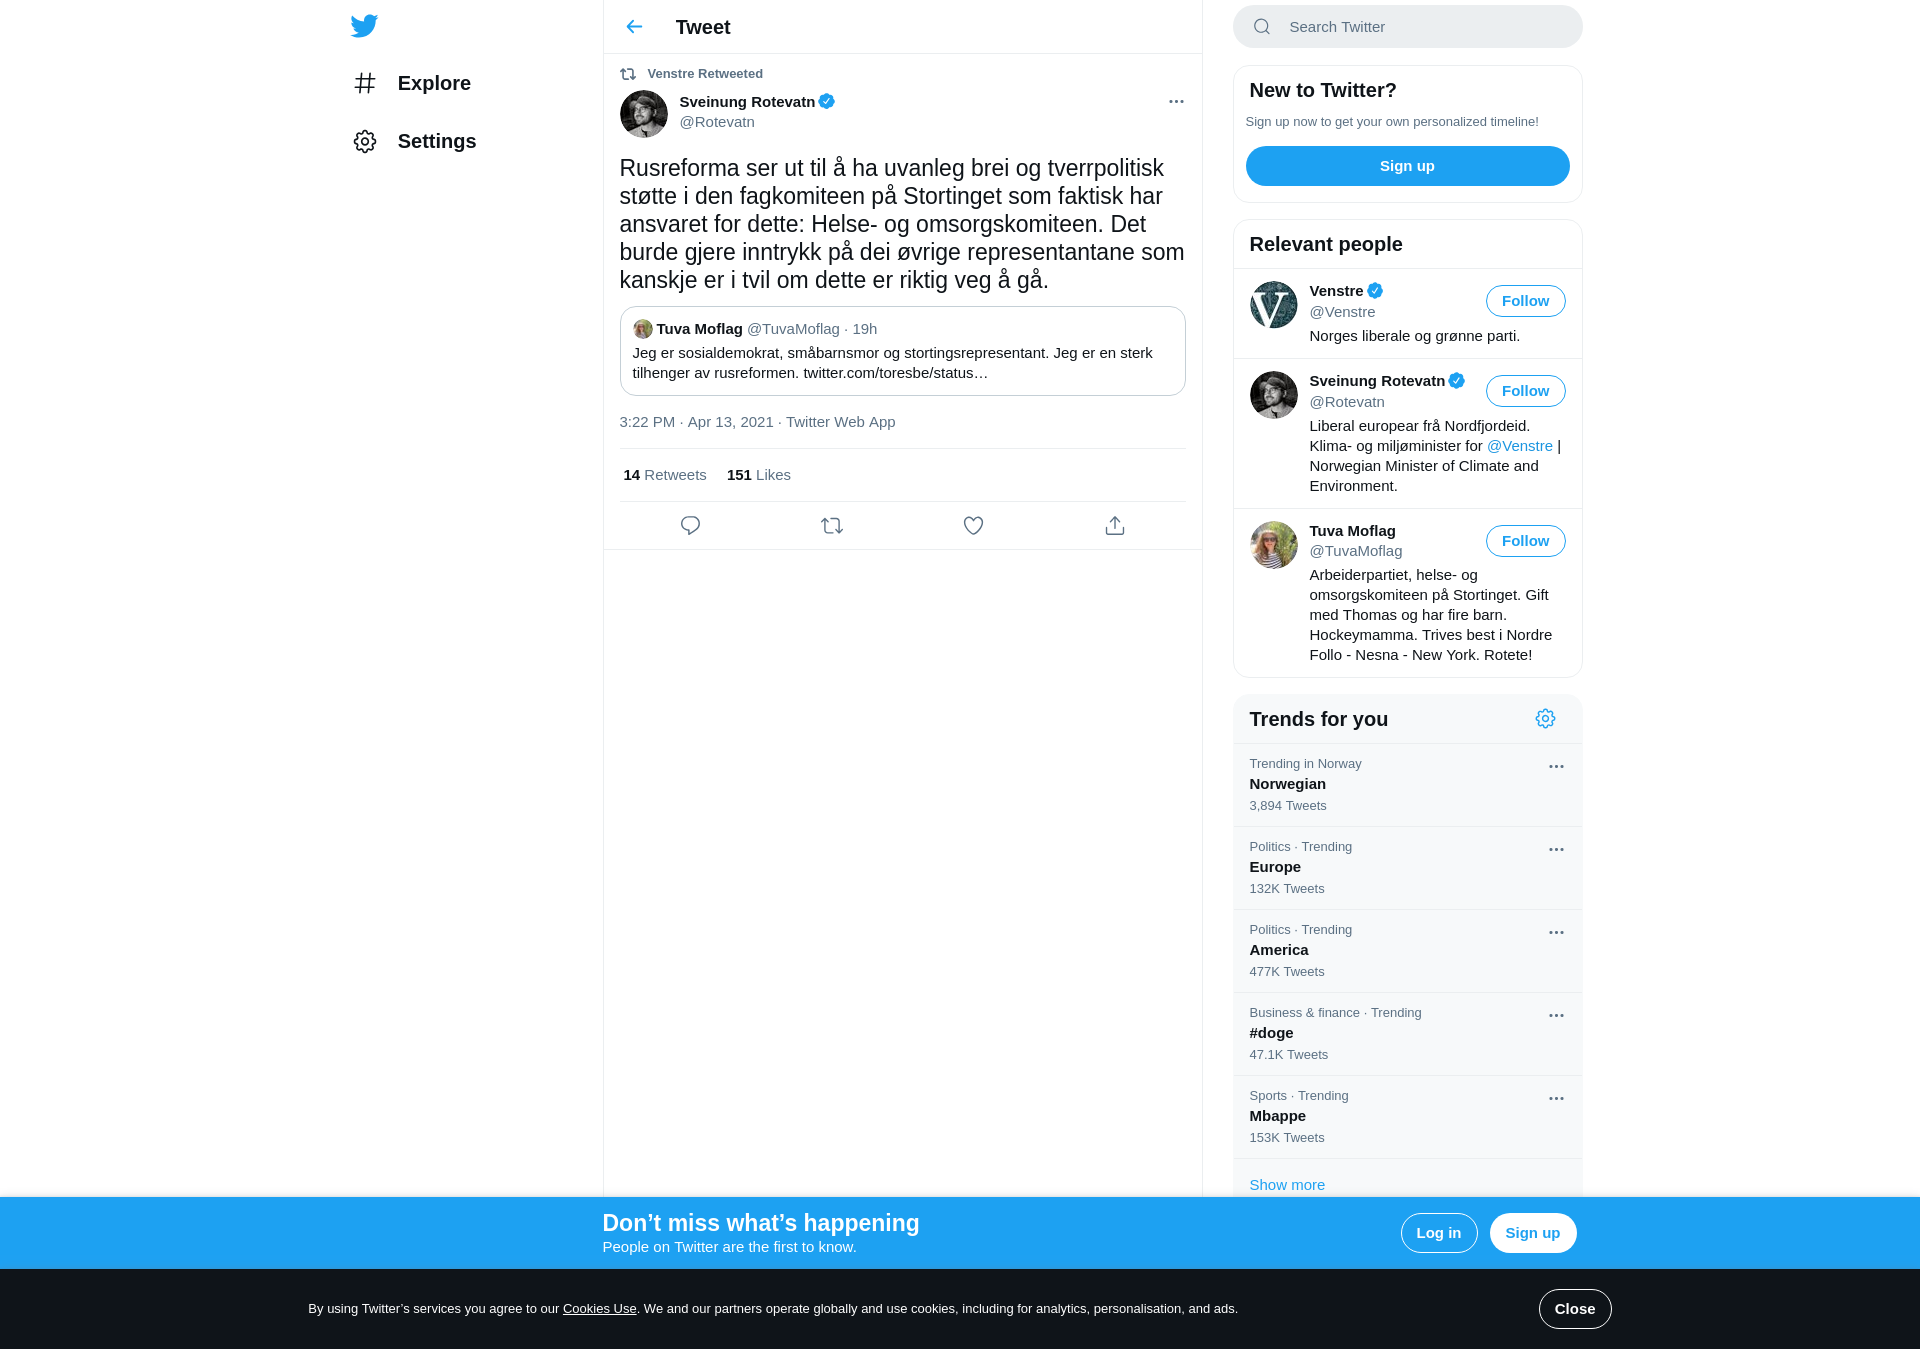Close the cookie notice banner
Screen dimensions: 1920x1349
1574,1309
